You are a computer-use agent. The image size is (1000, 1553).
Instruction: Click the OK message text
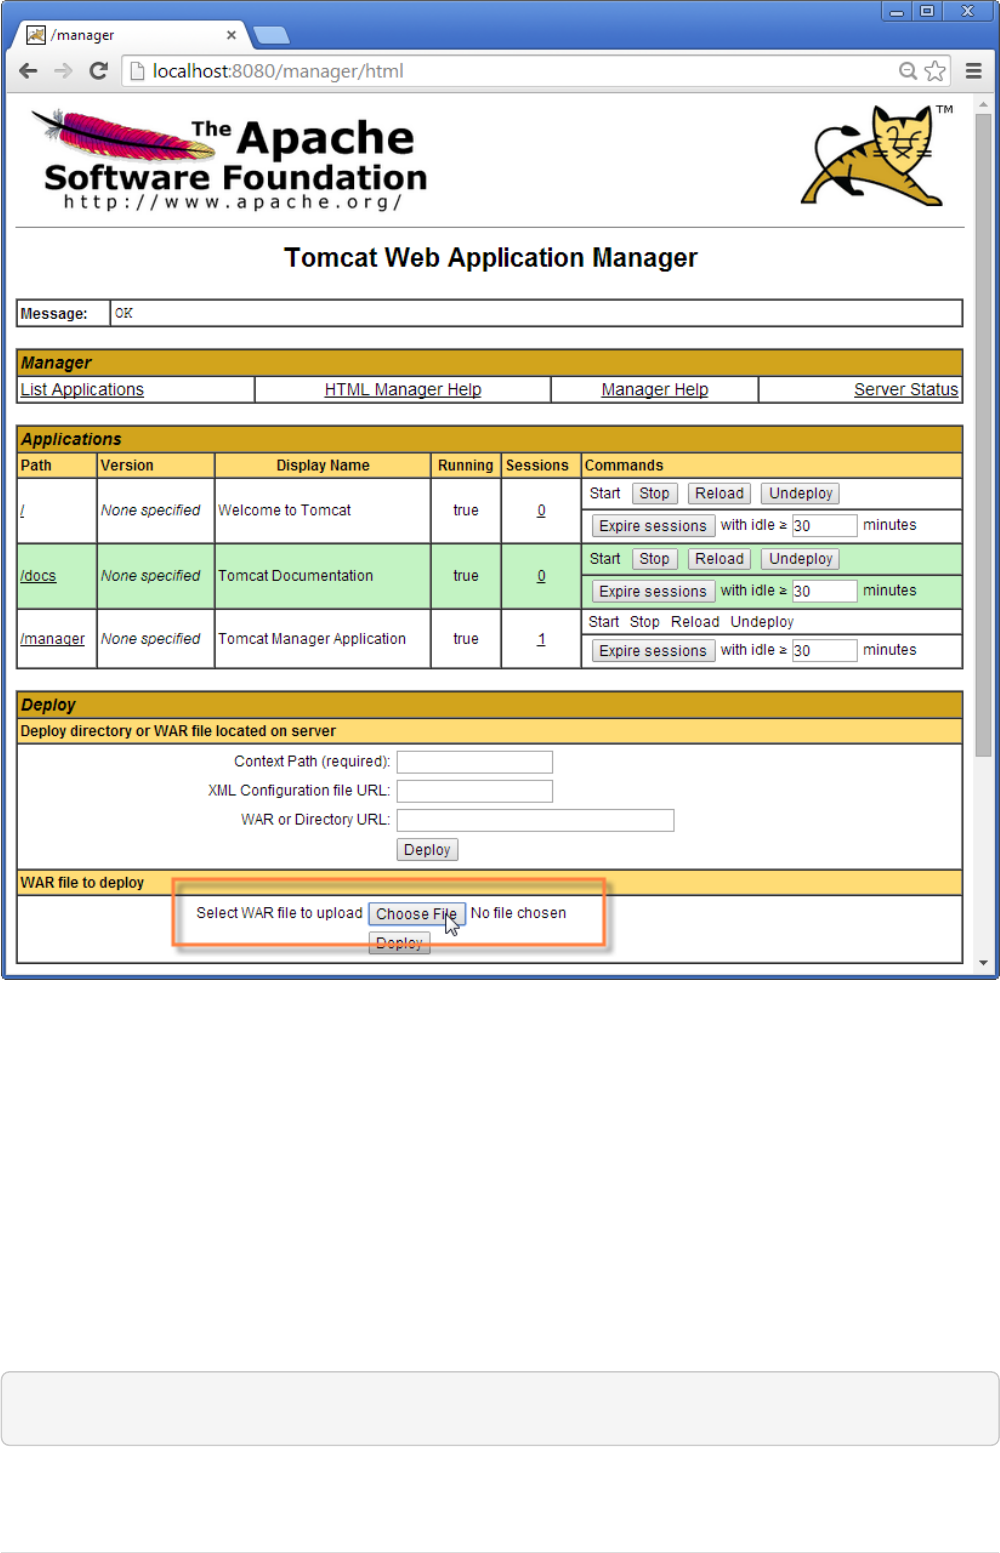click(124, 313)
